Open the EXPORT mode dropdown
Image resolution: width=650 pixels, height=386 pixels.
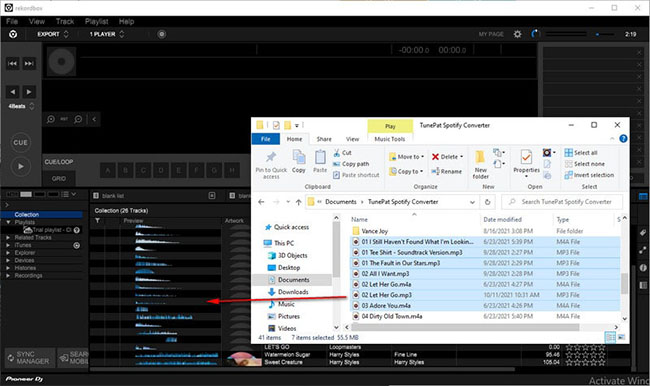(x=53, y=34)
